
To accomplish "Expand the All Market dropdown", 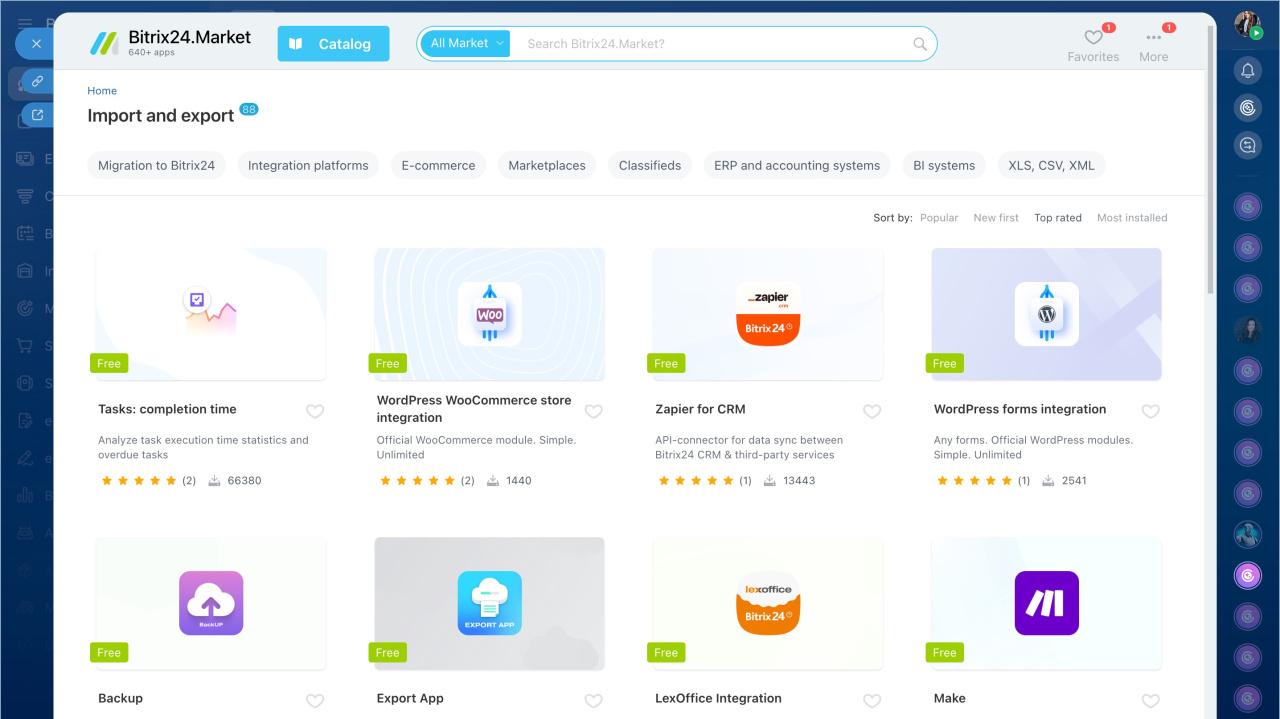I will point(466,44).
